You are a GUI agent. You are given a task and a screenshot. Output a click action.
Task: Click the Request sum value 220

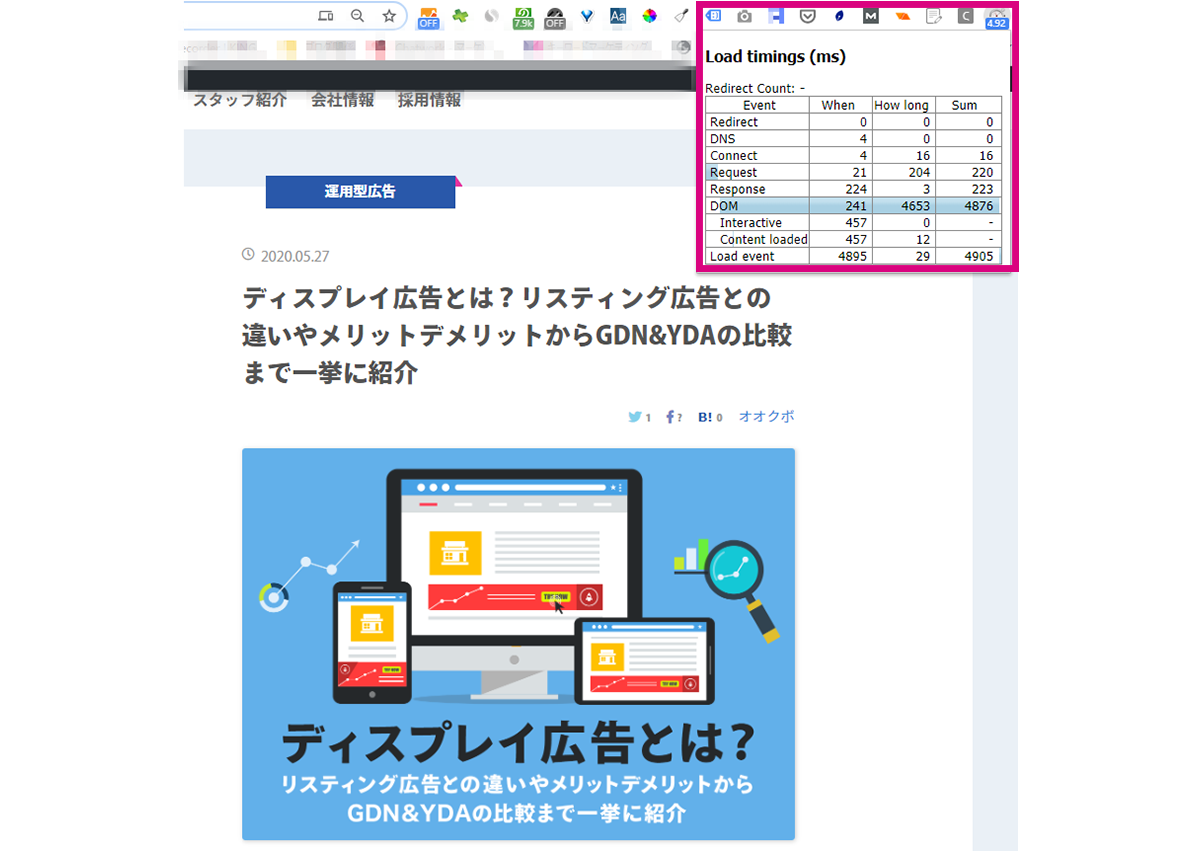point(982,173)
